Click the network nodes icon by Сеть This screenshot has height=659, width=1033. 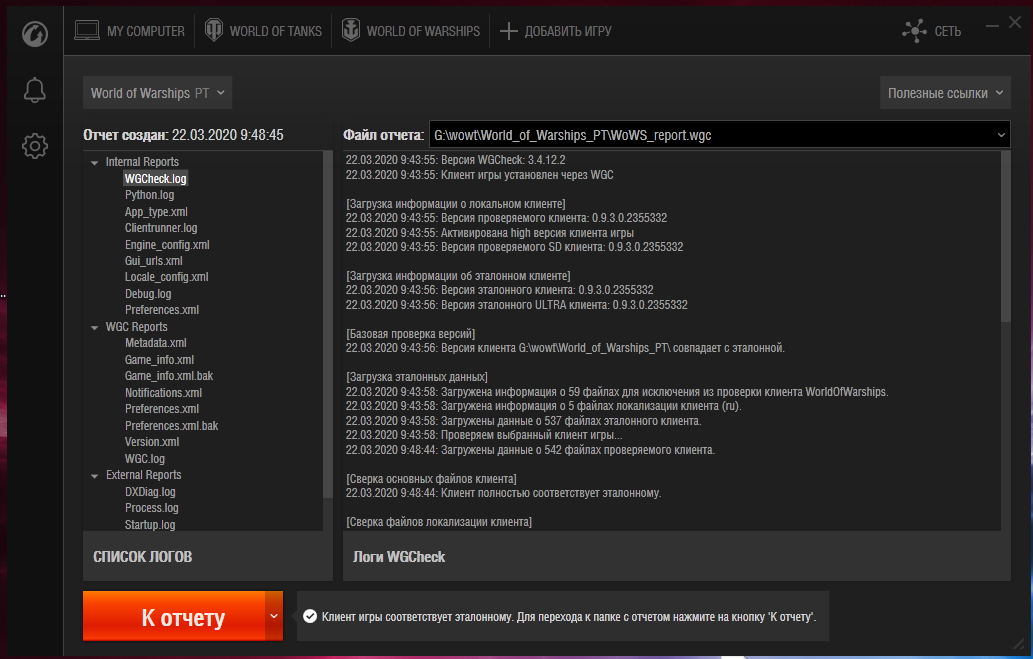pyautogui.click(x=914, y=31)
